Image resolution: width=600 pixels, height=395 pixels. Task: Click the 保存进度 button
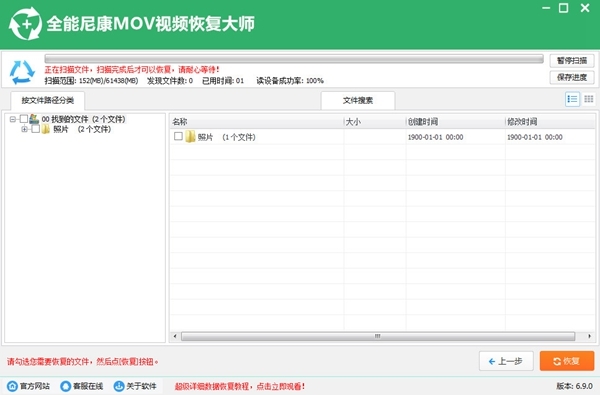point(572,77)
